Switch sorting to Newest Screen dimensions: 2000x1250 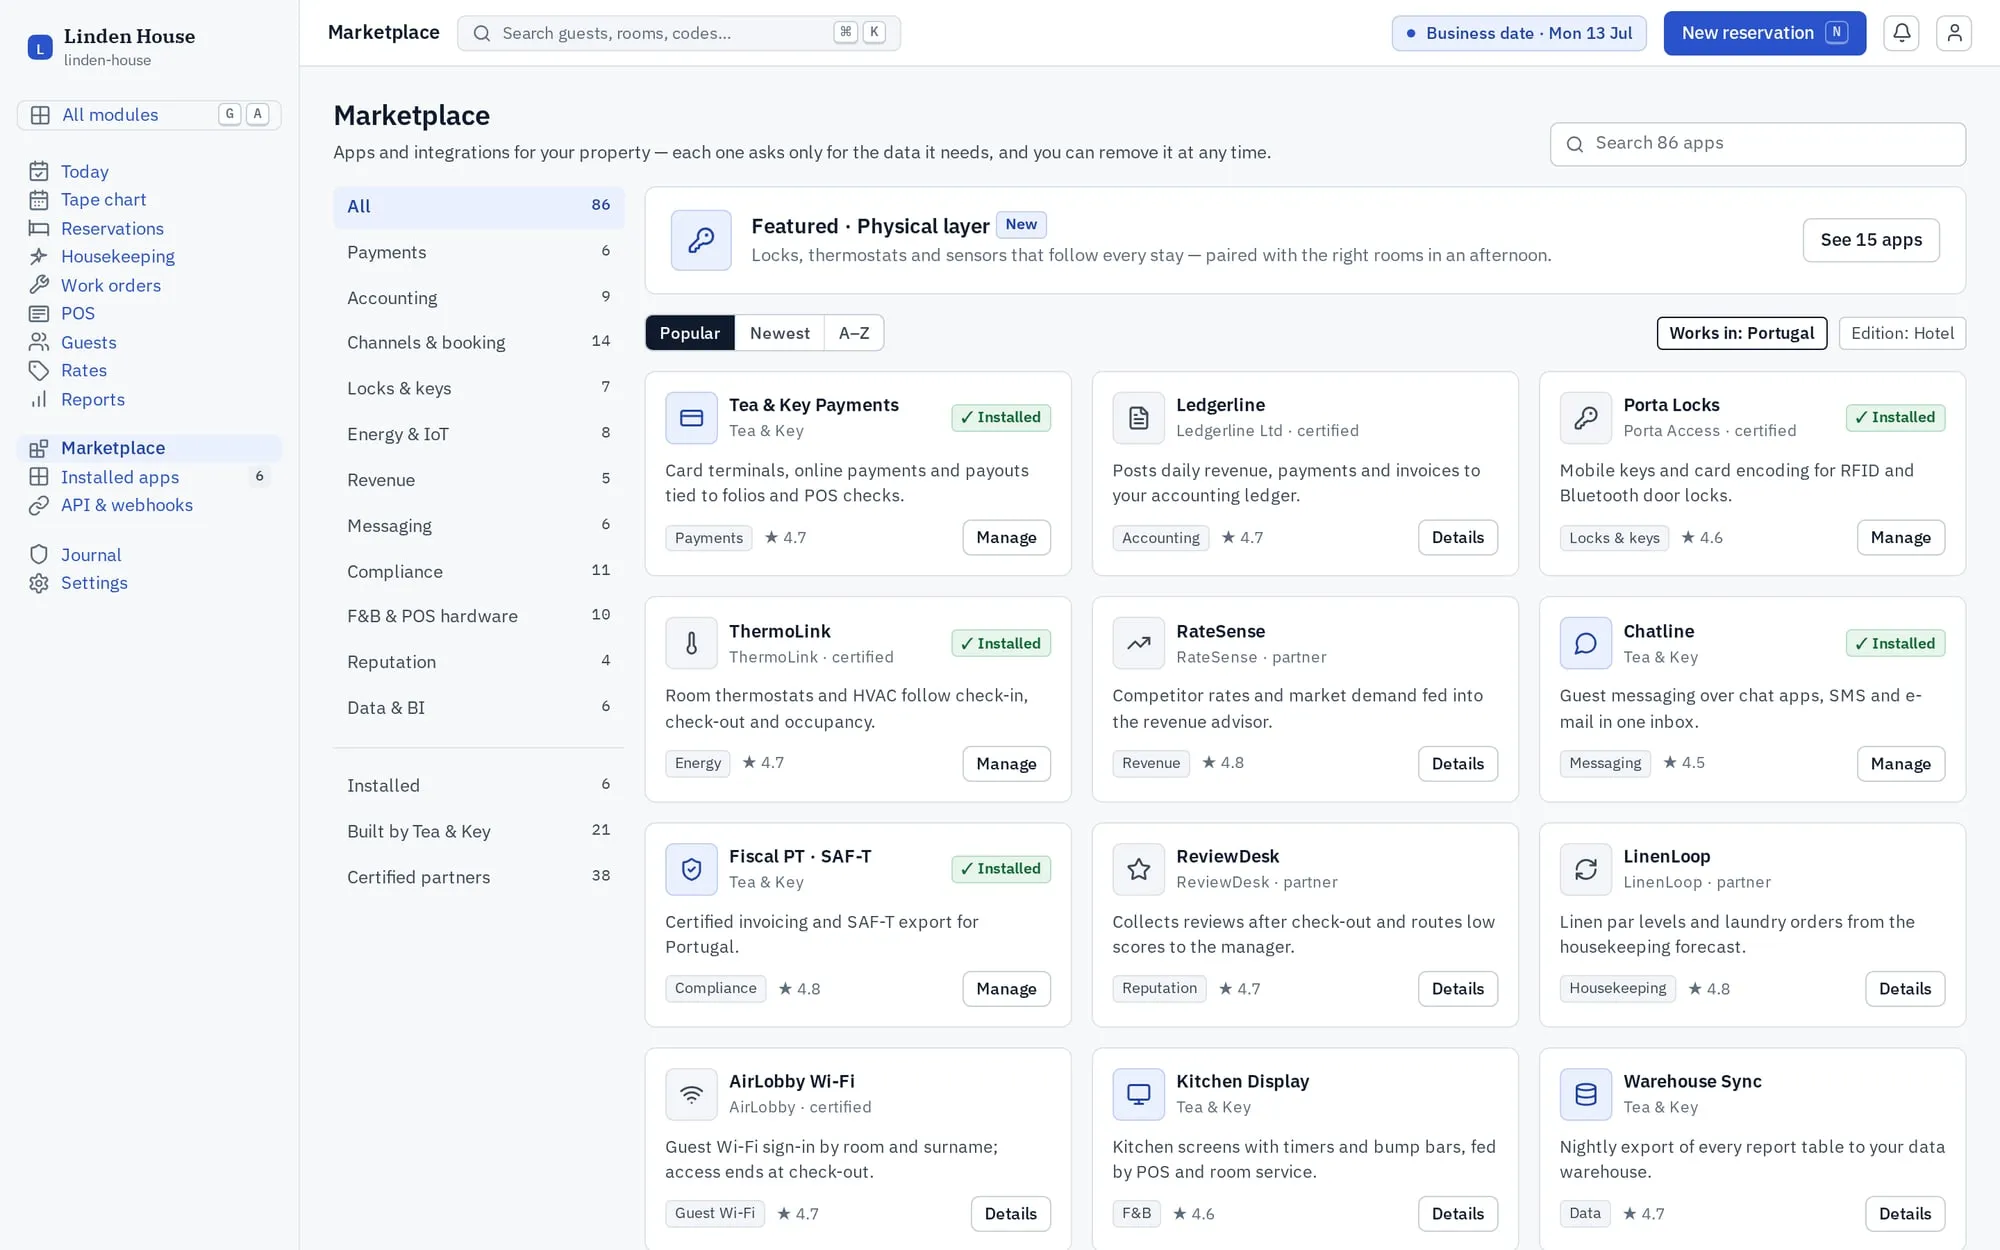(x=780, y=333)
